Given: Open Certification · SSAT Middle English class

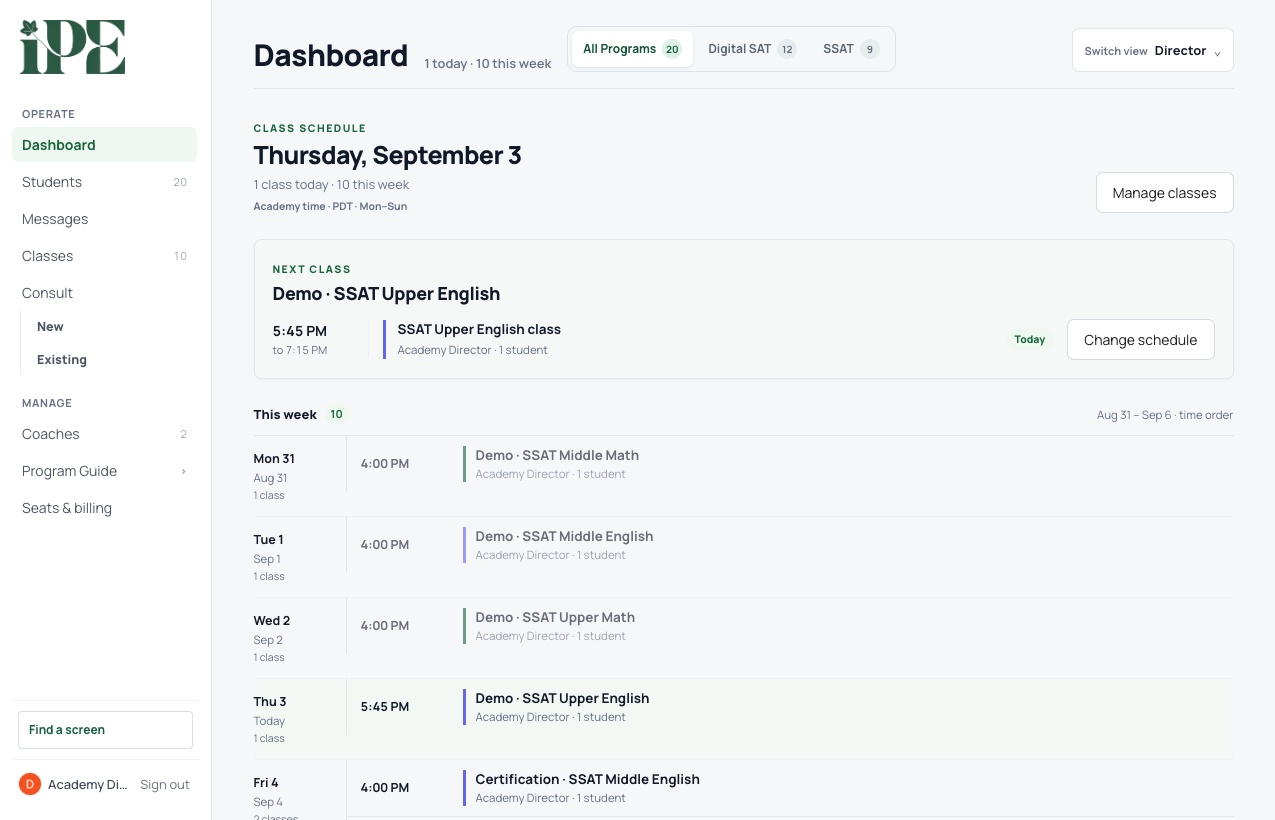Looking at the screenshot, I should tap(587, 779).
